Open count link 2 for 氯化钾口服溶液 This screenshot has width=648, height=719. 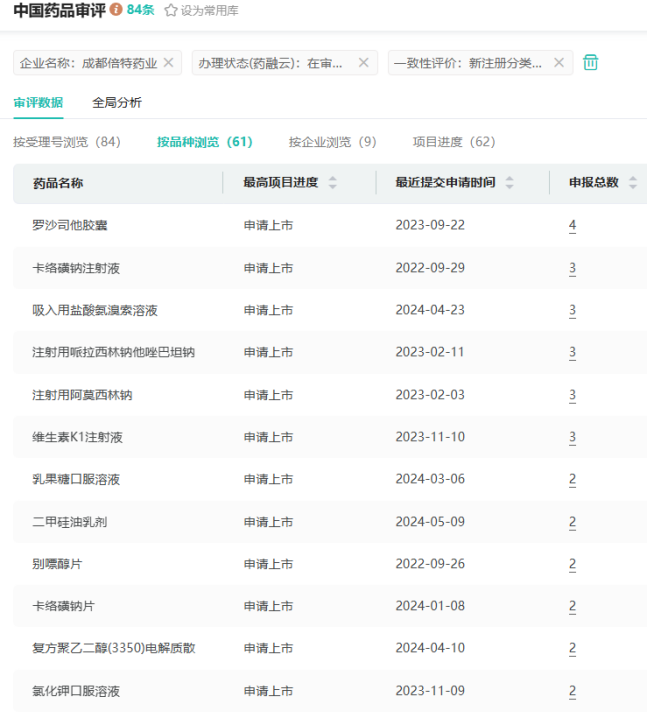572,691
